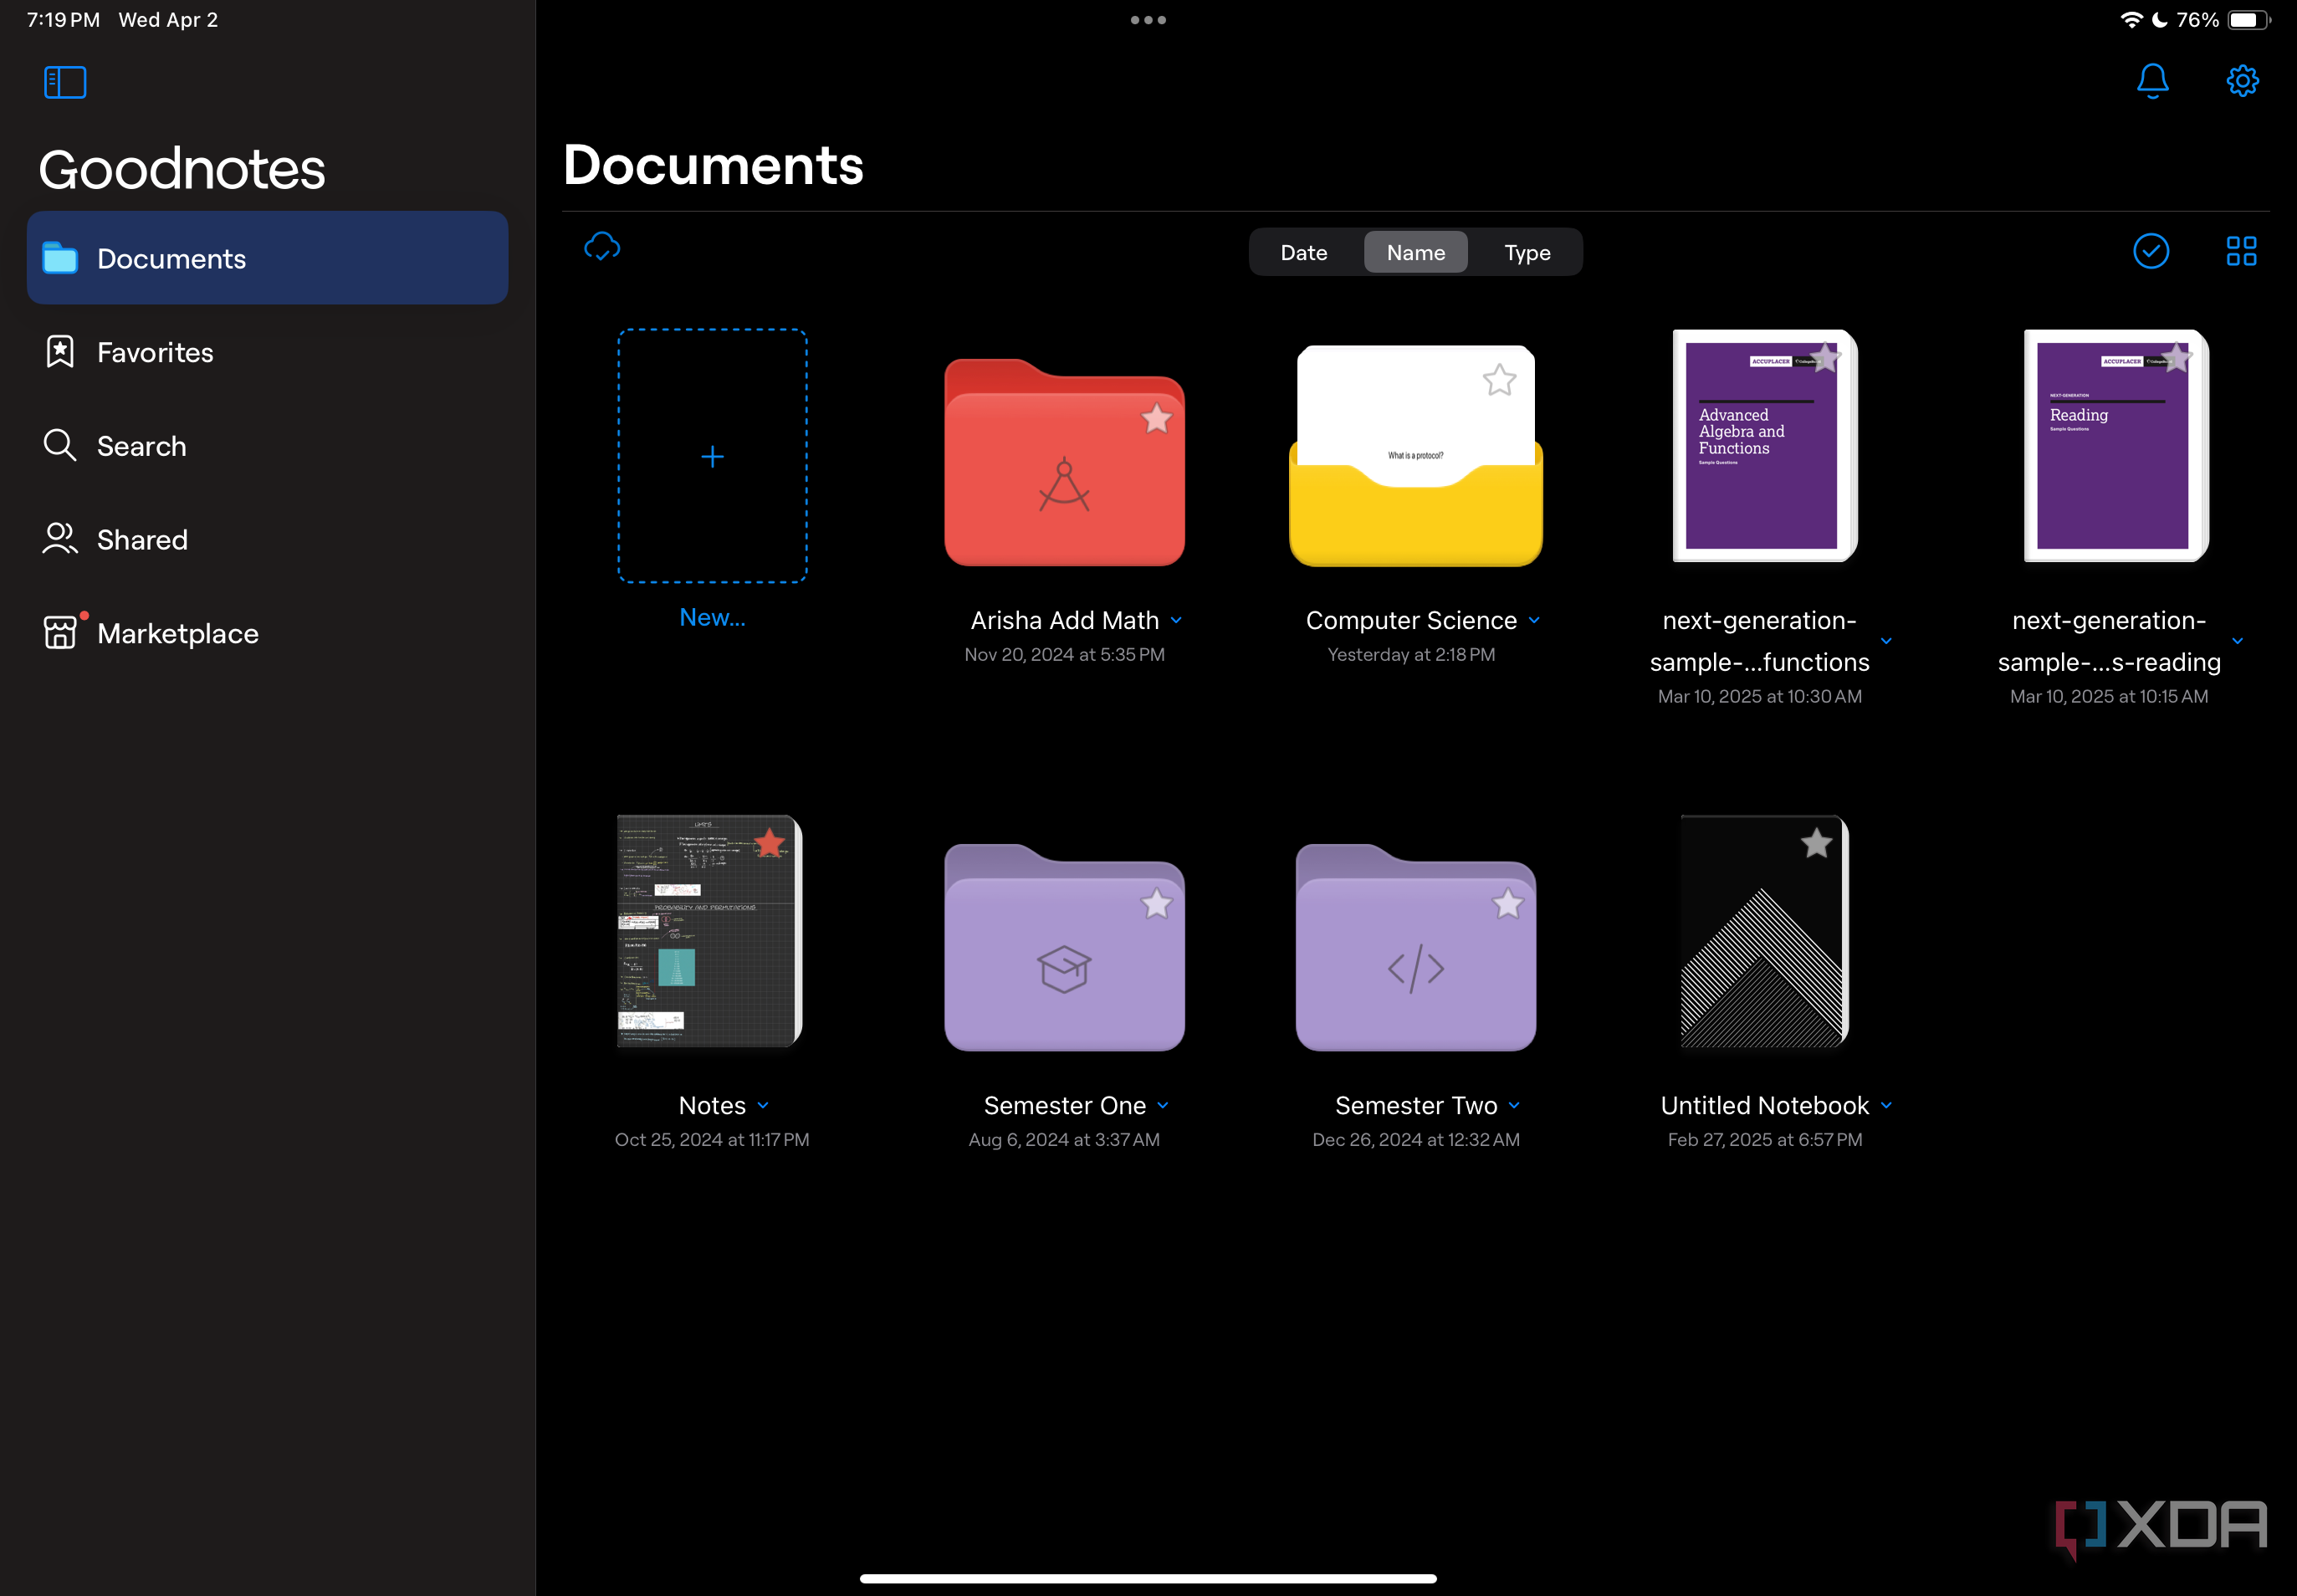This screenshot has height=1596, width=2297.
Task: Check the cloud sync status icon
Action: (x=602, y=246)
